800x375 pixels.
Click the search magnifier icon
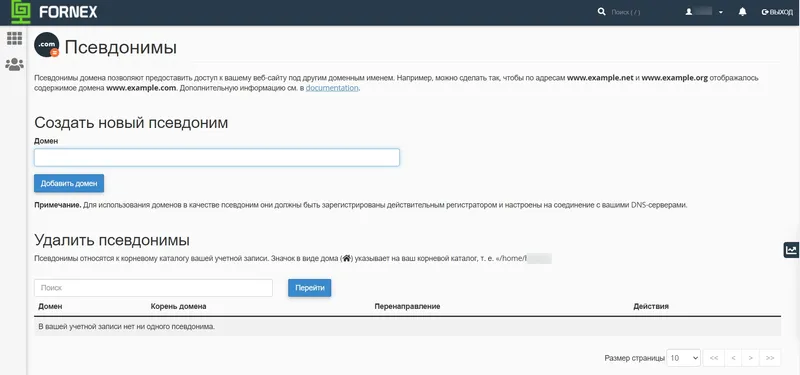(x=602, y=12)
